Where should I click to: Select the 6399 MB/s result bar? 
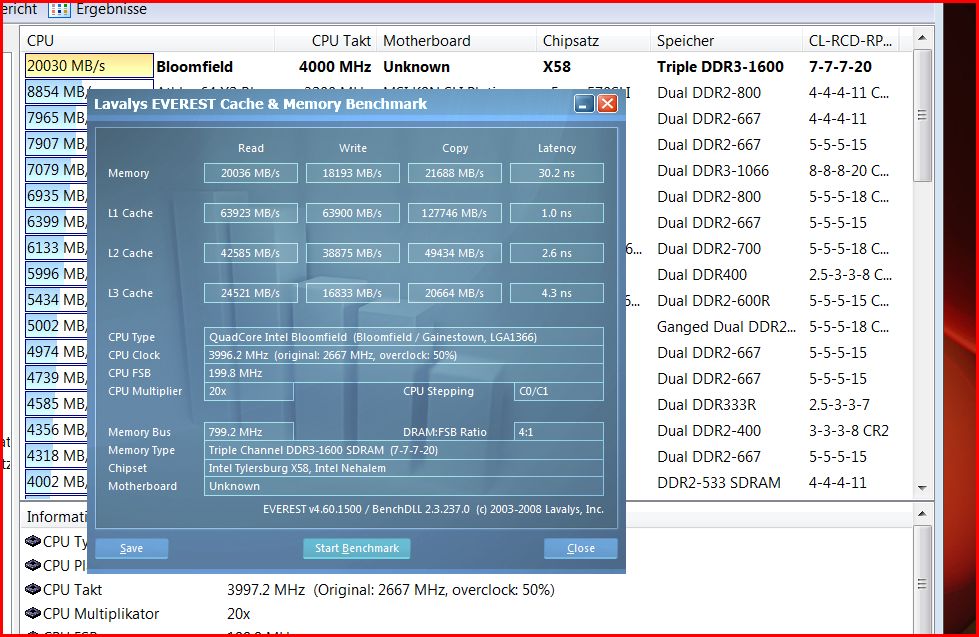pyautogui.click(x=56, y=222)
